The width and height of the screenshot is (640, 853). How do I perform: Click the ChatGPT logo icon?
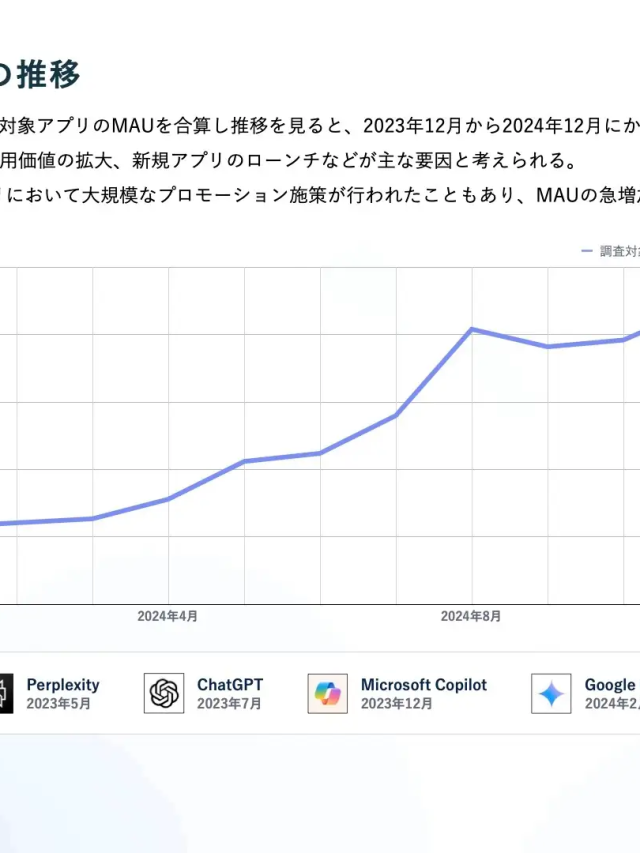[x=164, y=693]
